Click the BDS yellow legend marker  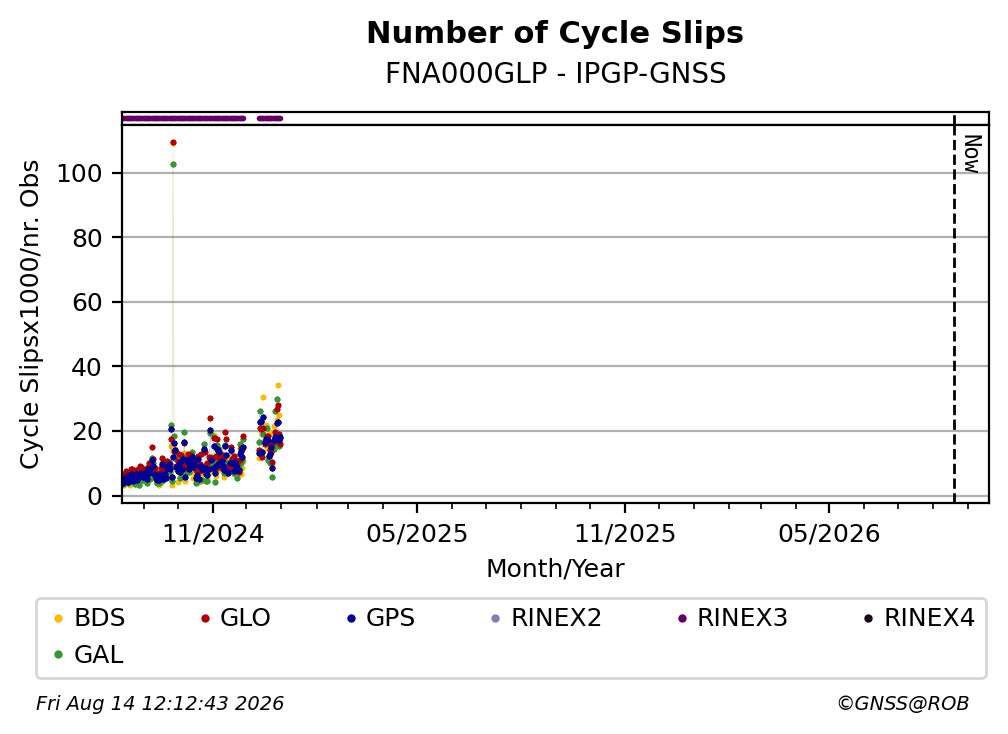click(x=58, y=618)
